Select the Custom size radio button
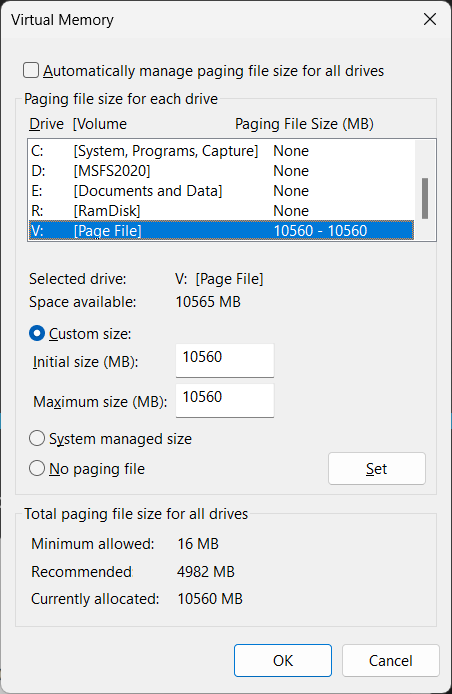Image resolution: width=452 pixels, height=694 pixels. click(x=37, y=333)
